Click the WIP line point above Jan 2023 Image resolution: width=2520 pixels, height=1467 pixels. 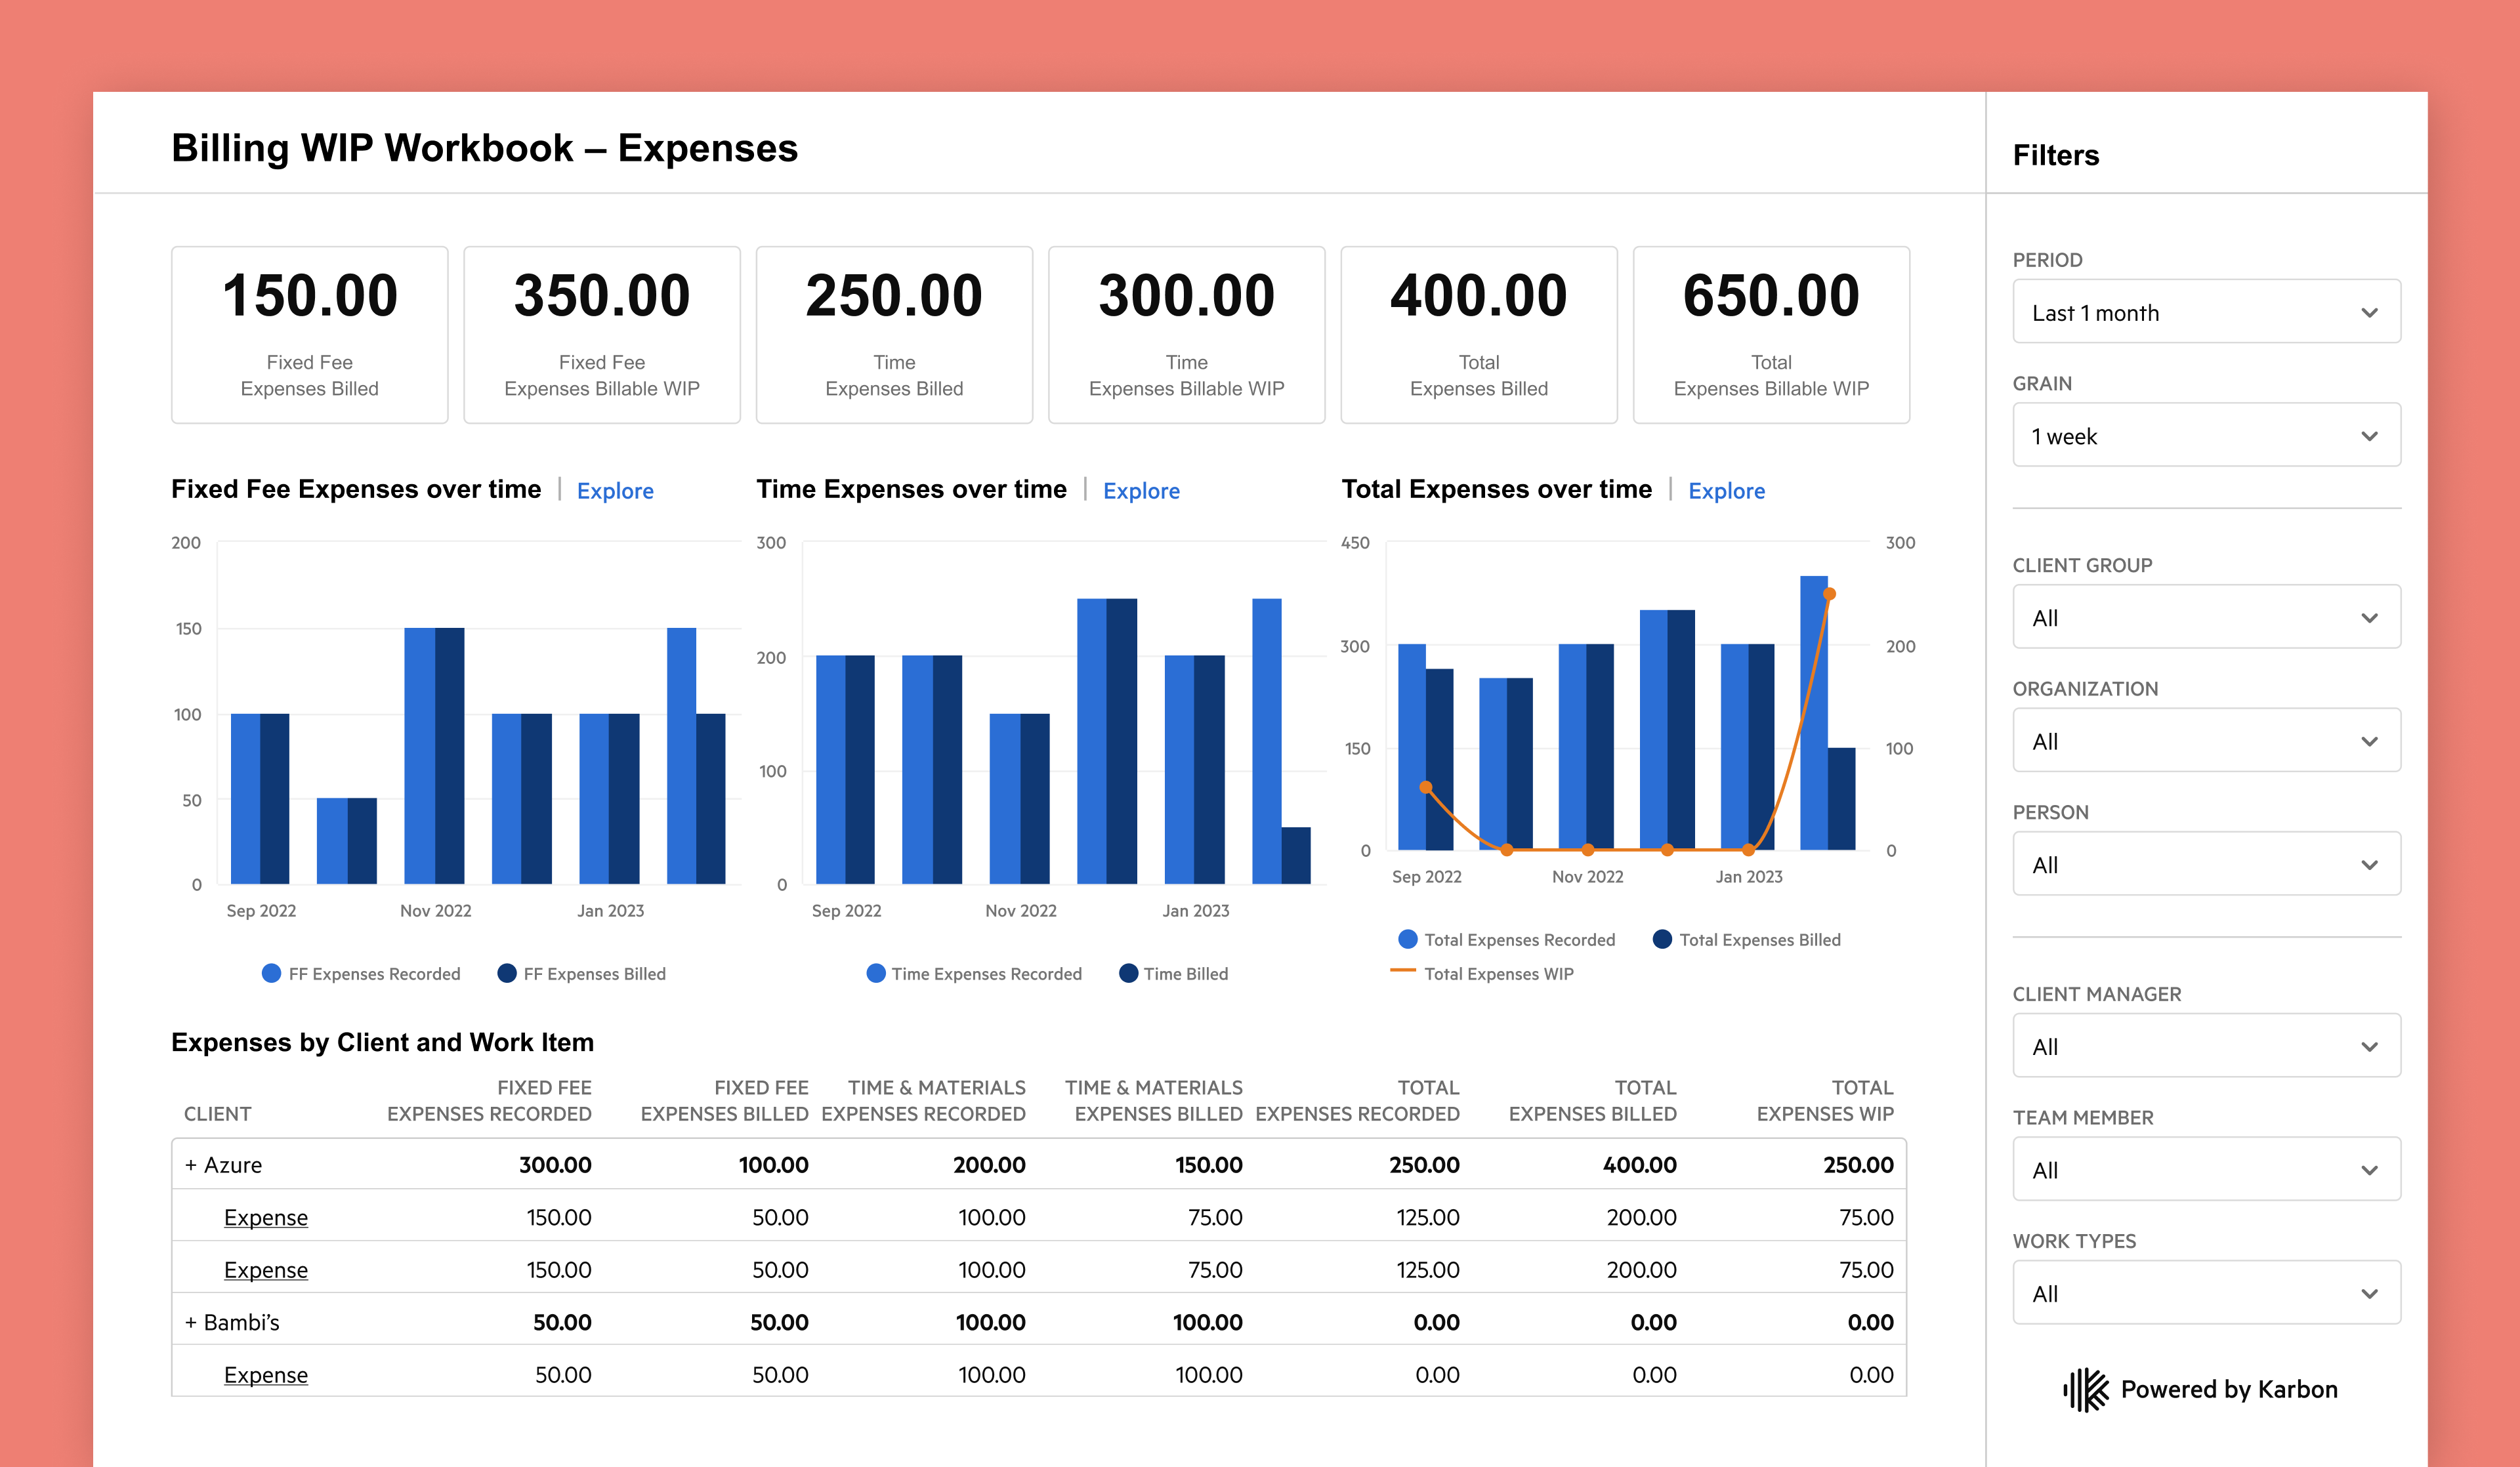pyautogui.click(x=1748, y=850)
